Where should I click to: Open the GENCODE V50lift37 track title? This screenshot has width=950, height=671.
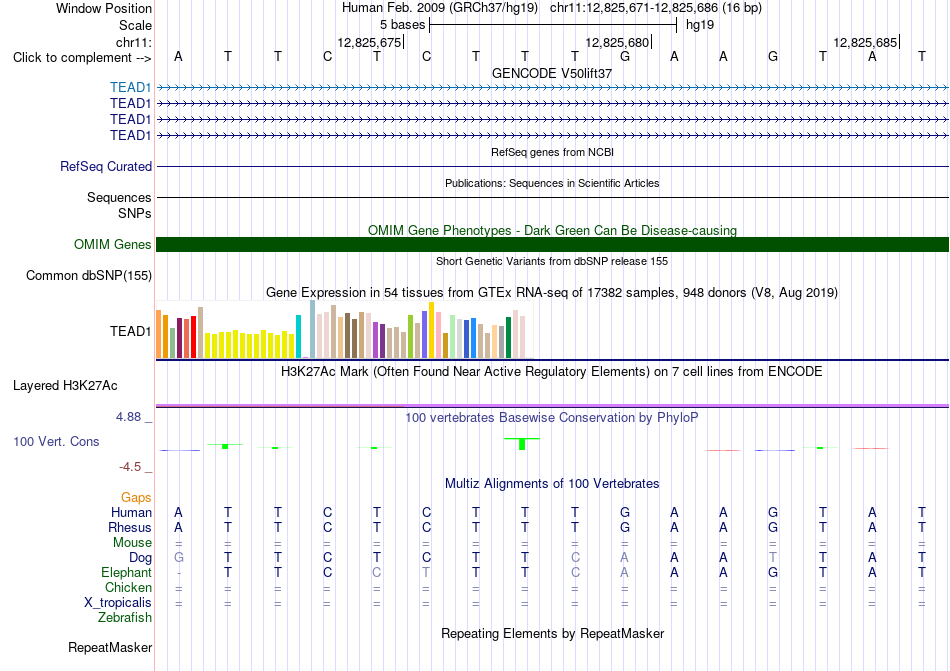click(x=552, y=73)
